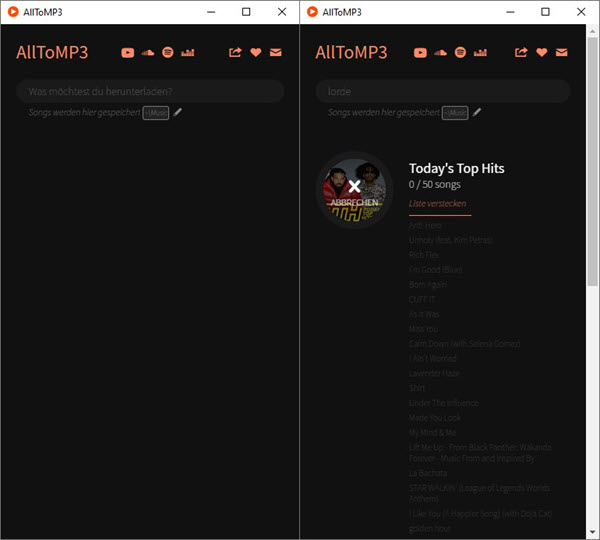Click the song 'As It Was'
The height and width of the screenshot is (540, 600).
point(424,314)
